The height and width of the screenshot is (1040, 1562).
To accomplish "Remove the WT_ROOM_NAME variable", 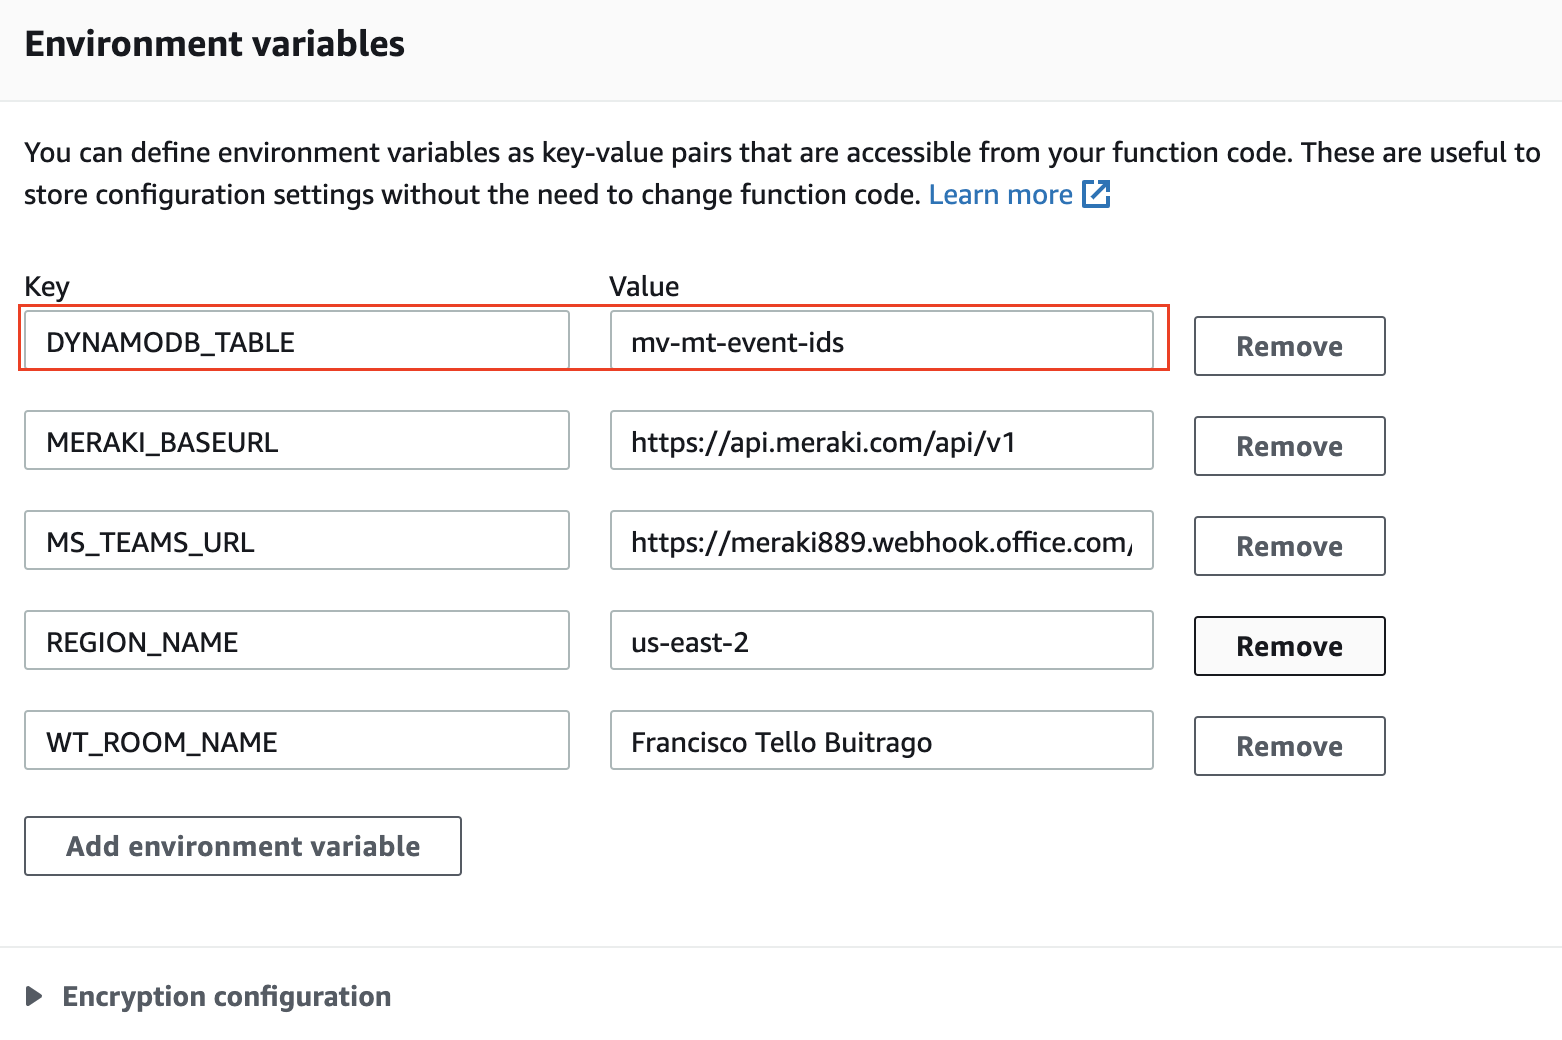I will click(1289, 746).
